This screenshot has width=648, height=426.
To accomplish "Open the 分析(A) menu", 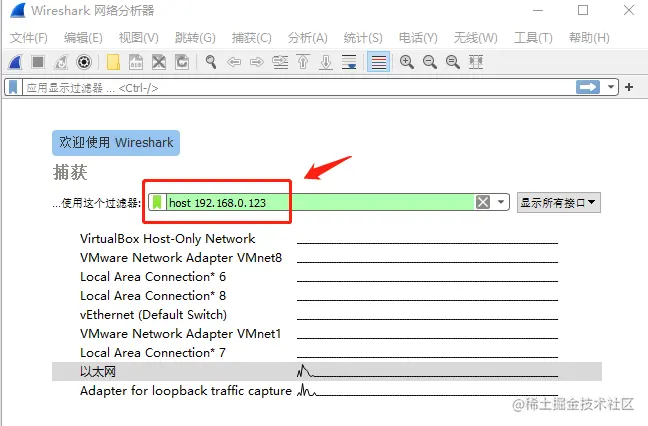I will point(307,38).
